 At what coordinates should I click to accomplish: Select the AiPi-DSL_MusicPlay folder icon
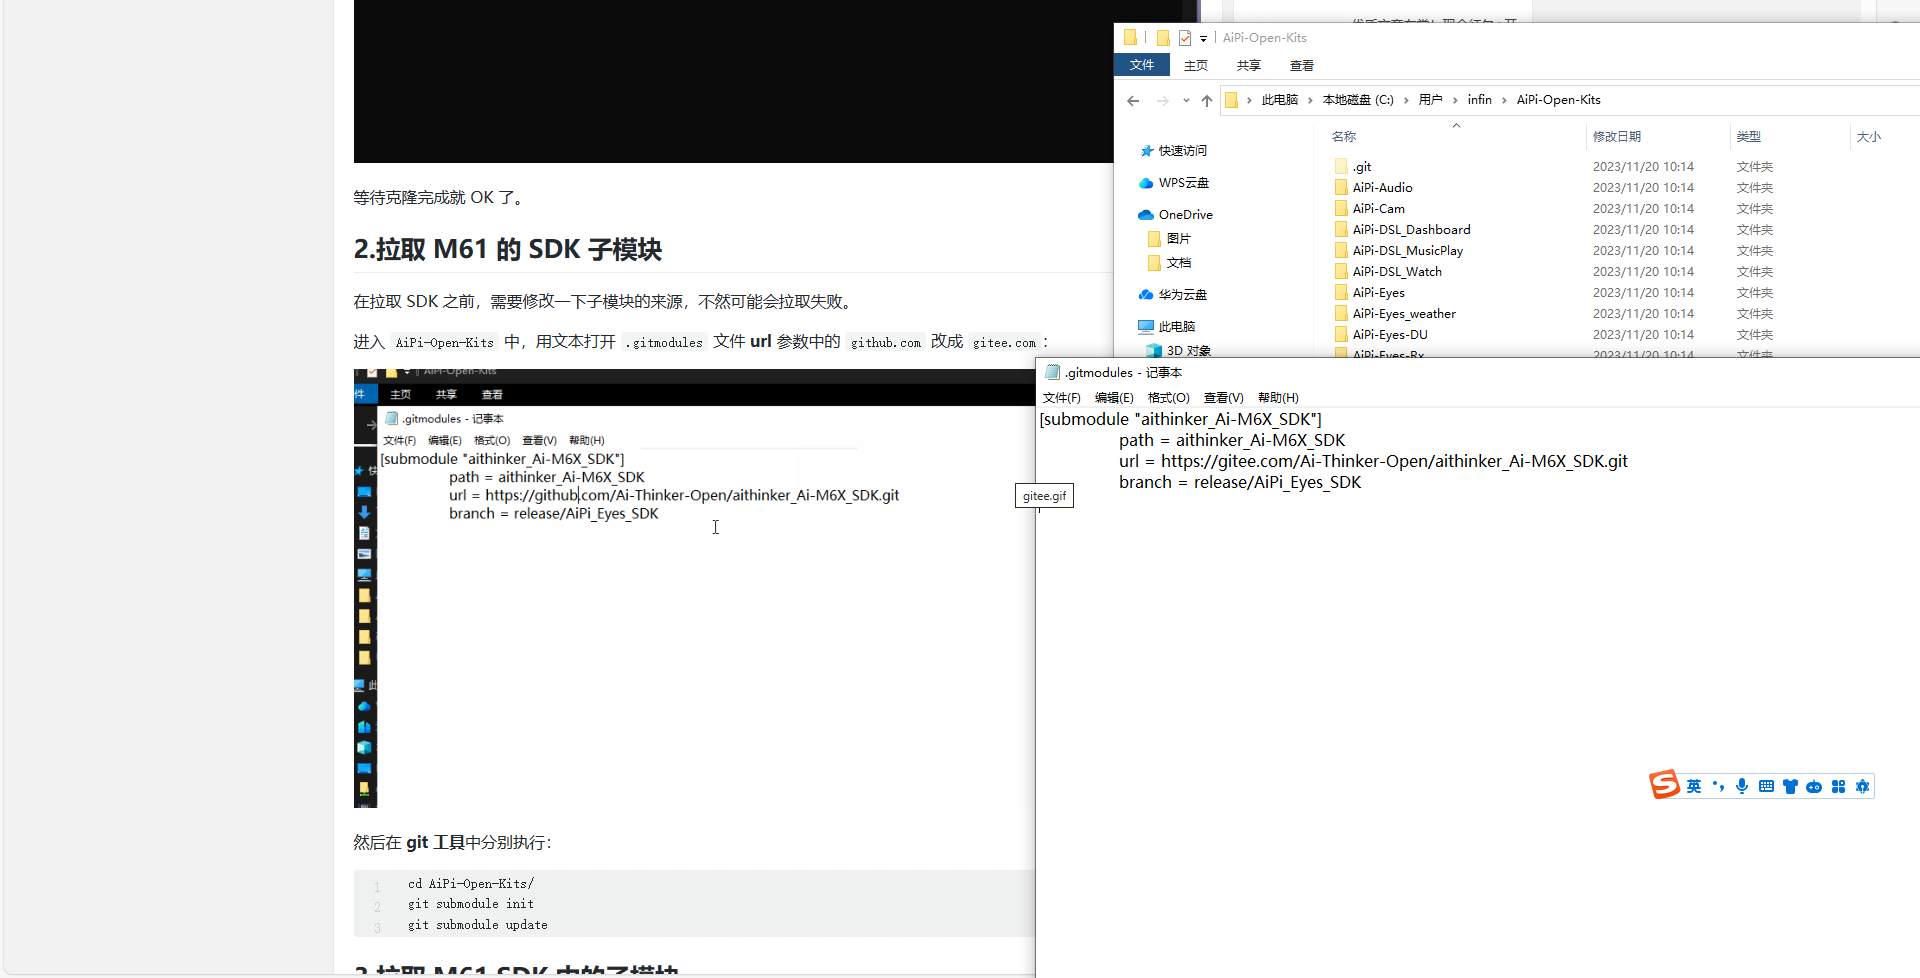coord(1341,251)
